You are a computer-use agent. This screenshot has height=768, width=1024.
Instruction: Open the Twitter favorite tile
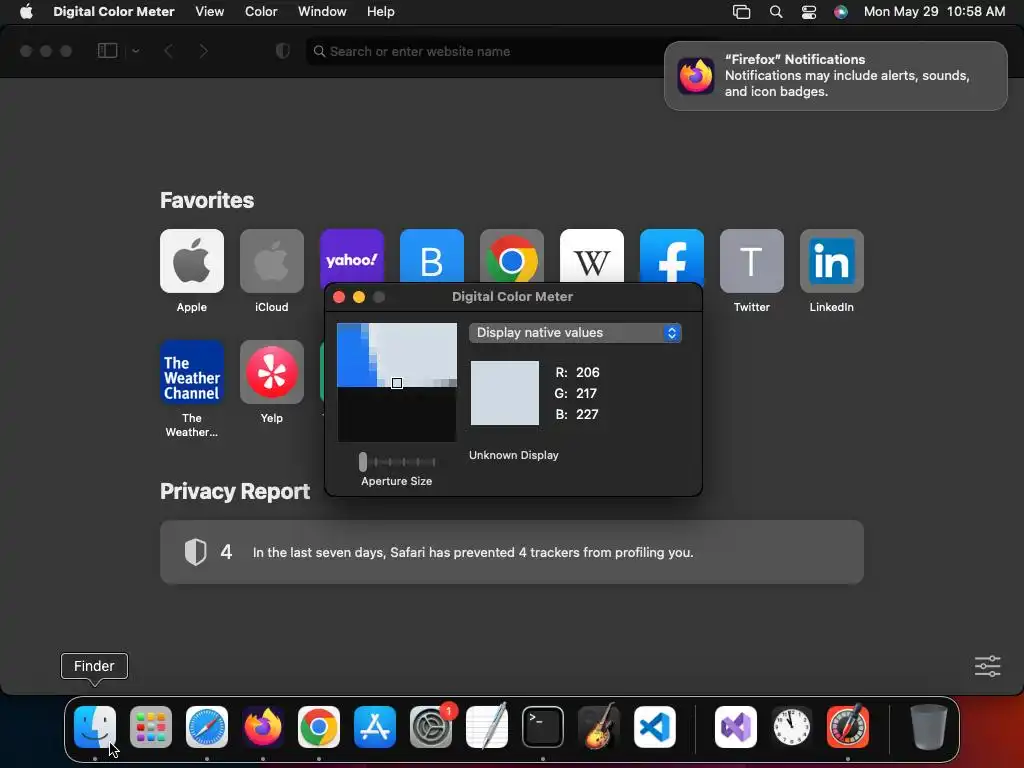coord(752,261)
